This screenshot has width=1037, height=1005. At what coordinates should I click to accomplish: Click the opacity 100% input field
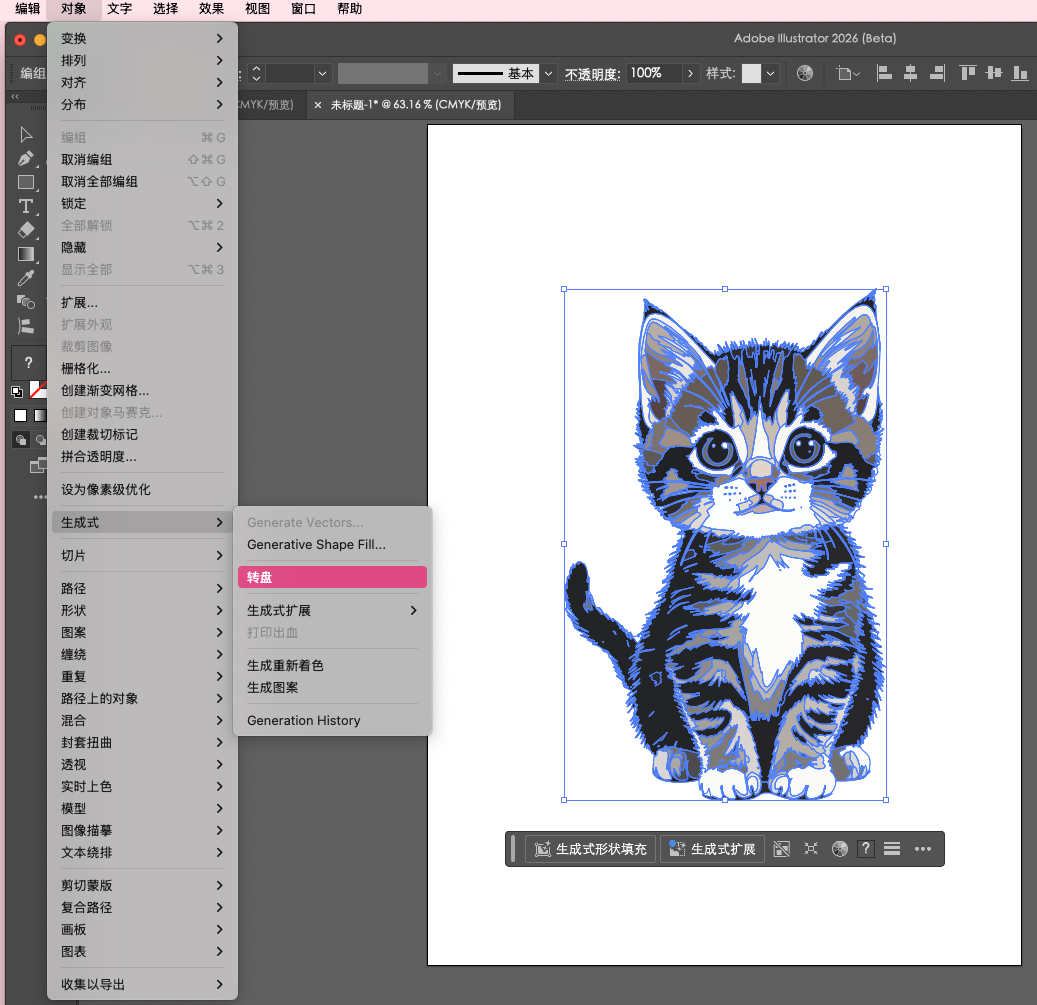pos(653,73)
